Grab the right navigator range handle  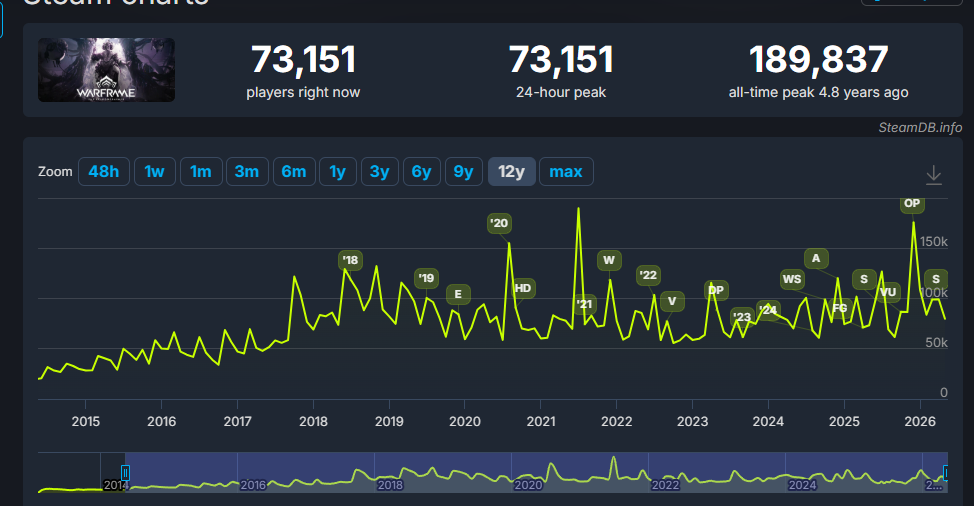tap(945, 473)
